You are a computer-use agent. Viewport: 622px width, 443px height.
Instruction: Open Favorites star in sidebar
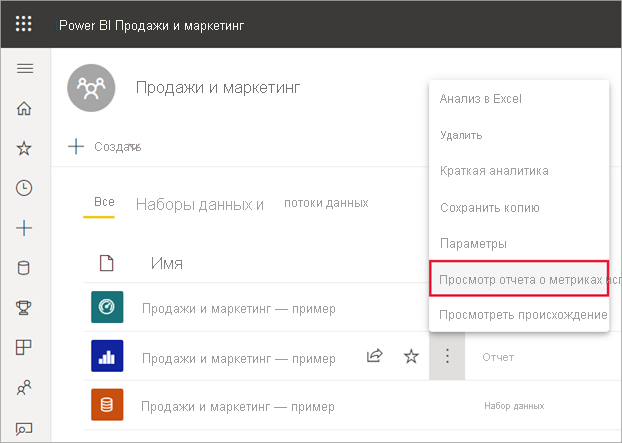[x=25, y=148]
